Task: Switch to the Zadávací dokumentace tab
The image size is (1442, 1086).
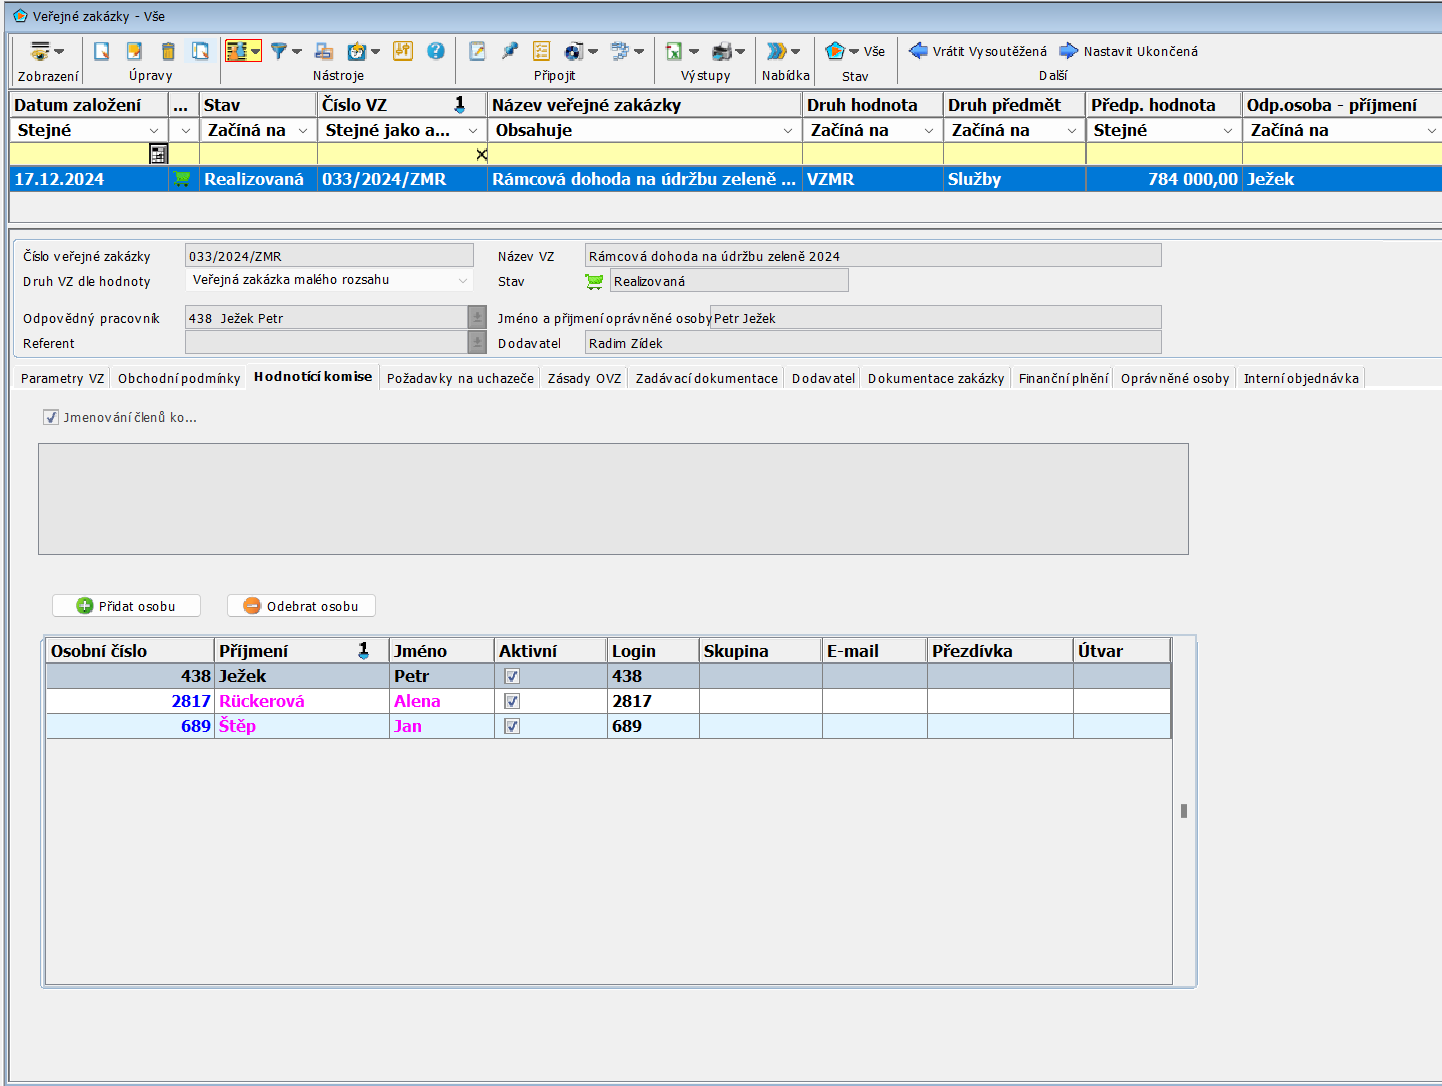Action: pos(706,378)
